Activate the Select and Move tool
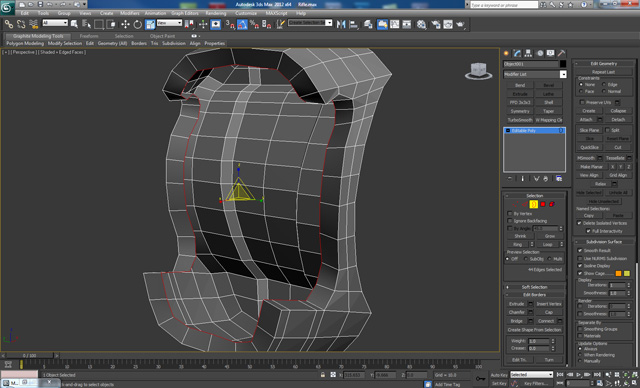The width and height of the screenshot is (640, 388). point(125,24)
